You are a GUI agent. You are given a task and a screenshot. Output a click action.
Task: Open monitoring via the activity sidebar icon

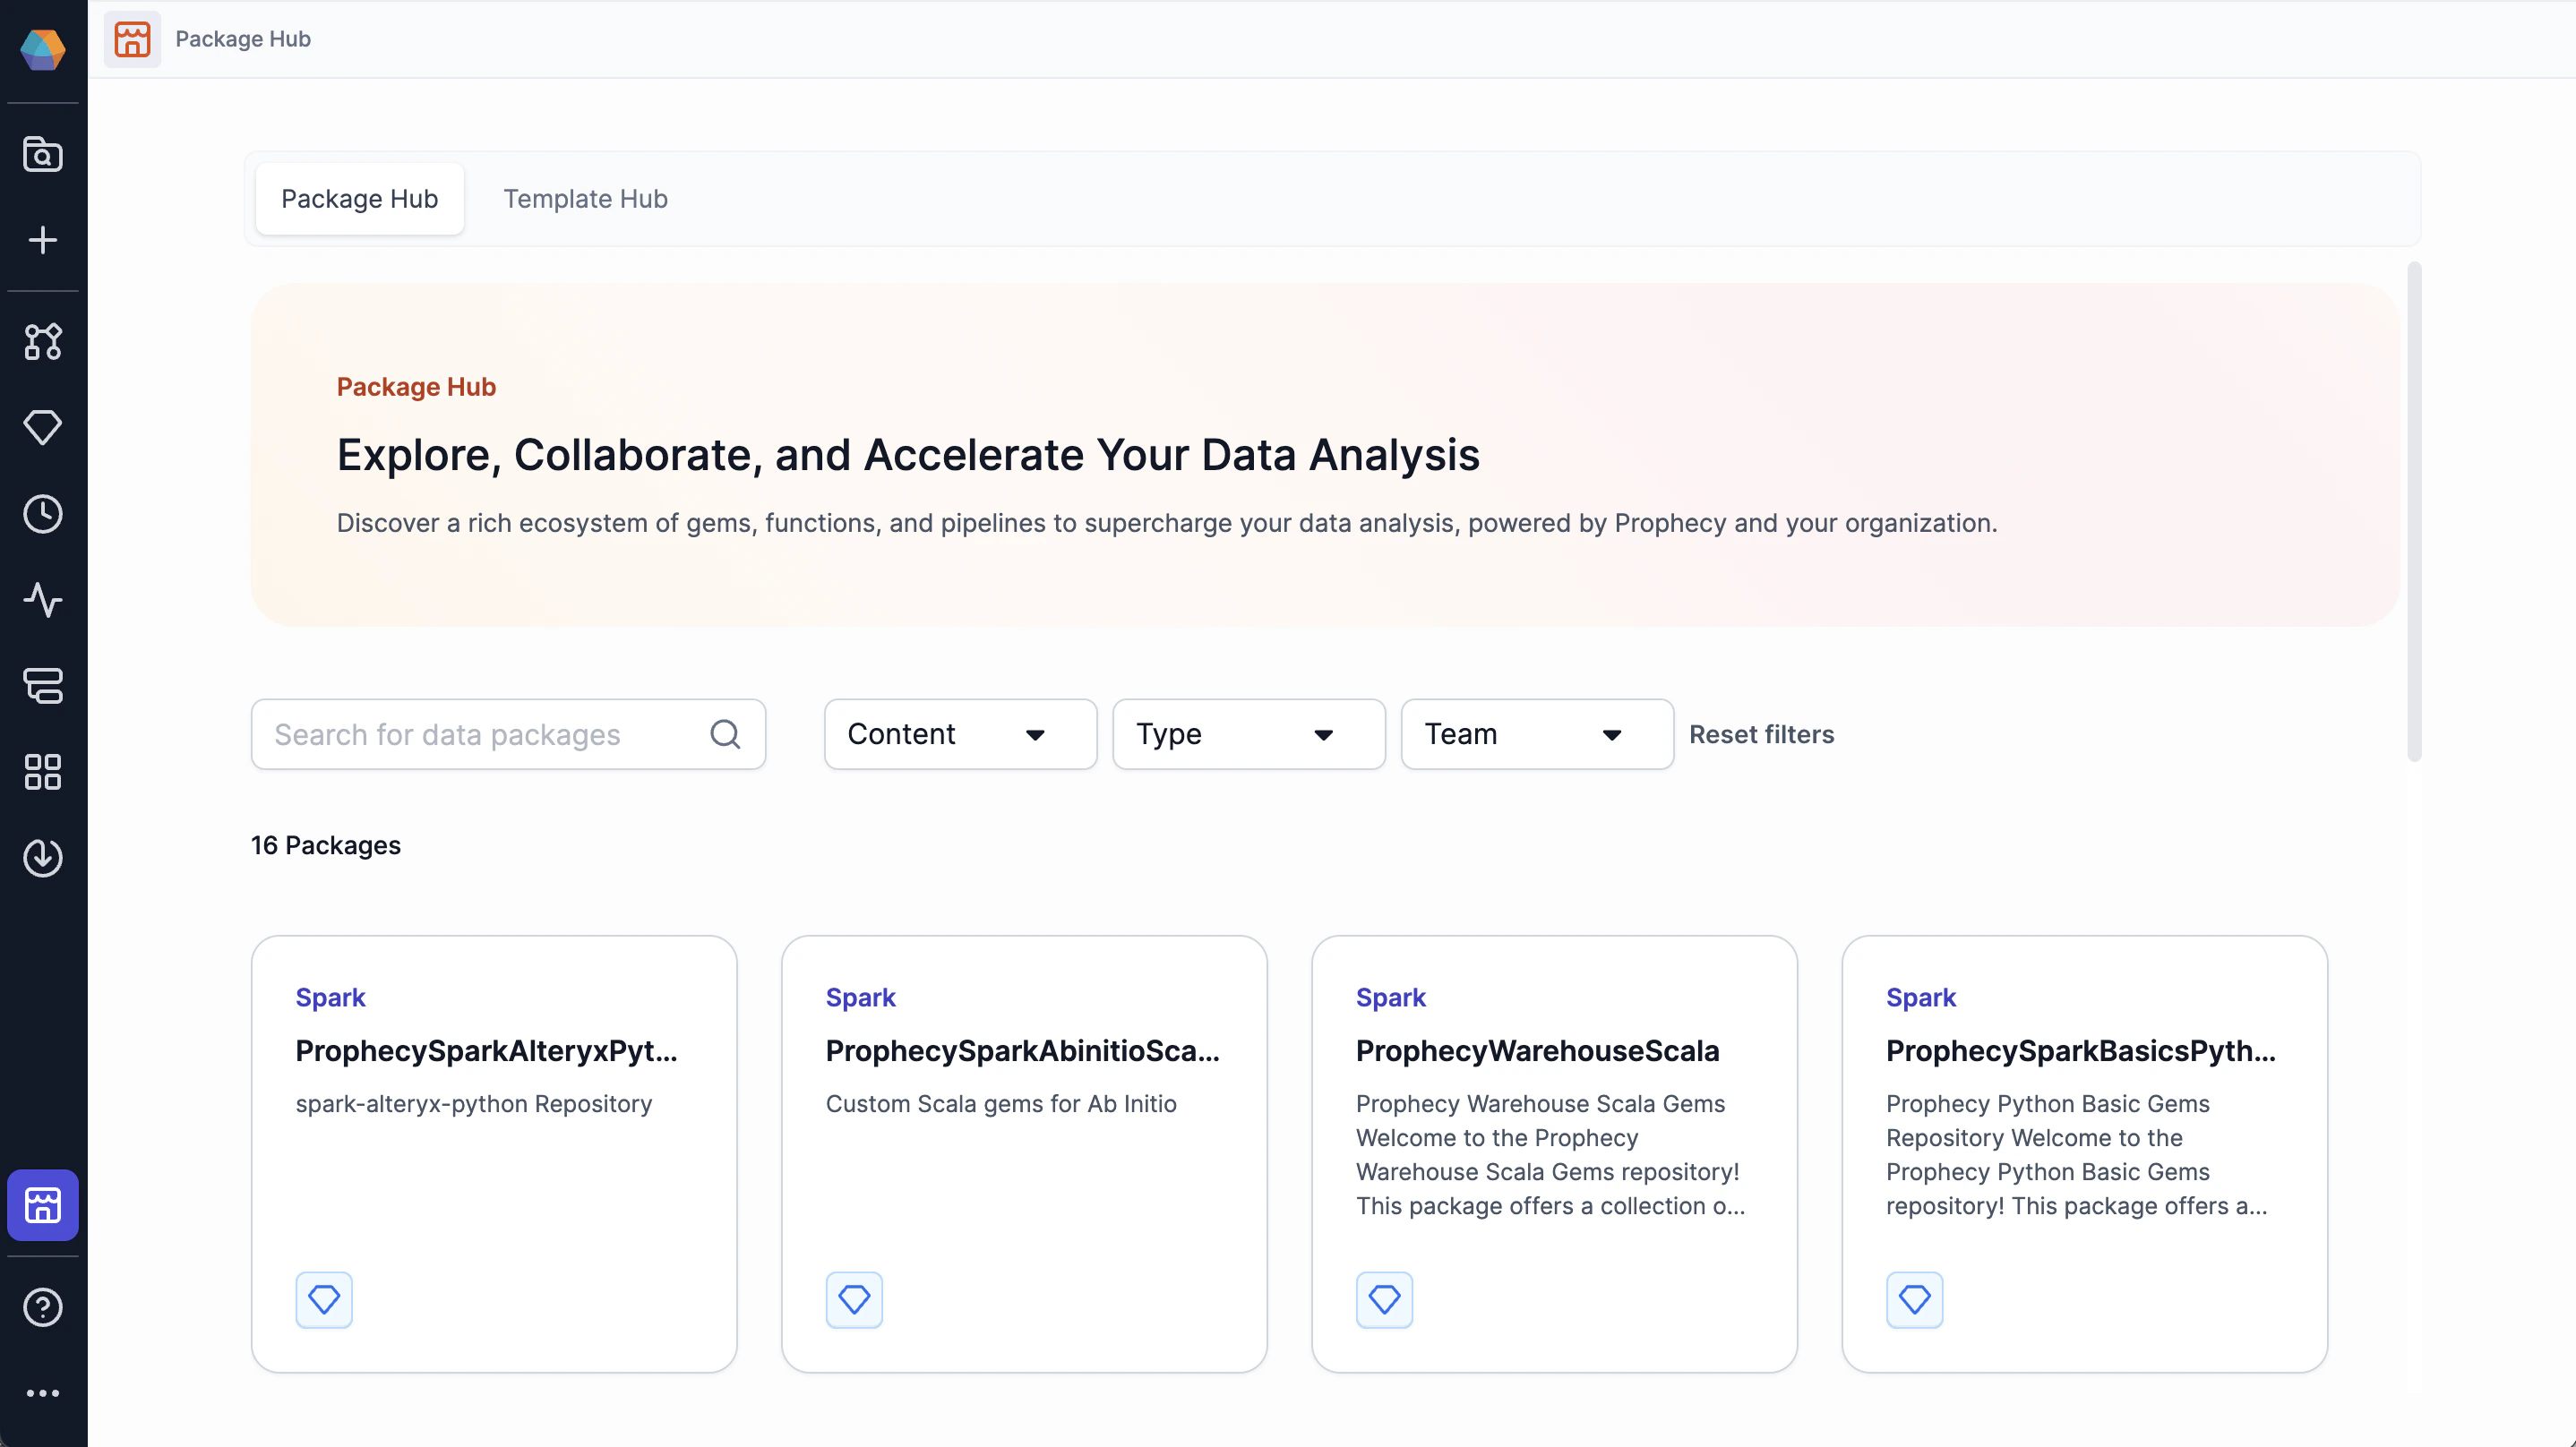[42, 601]
